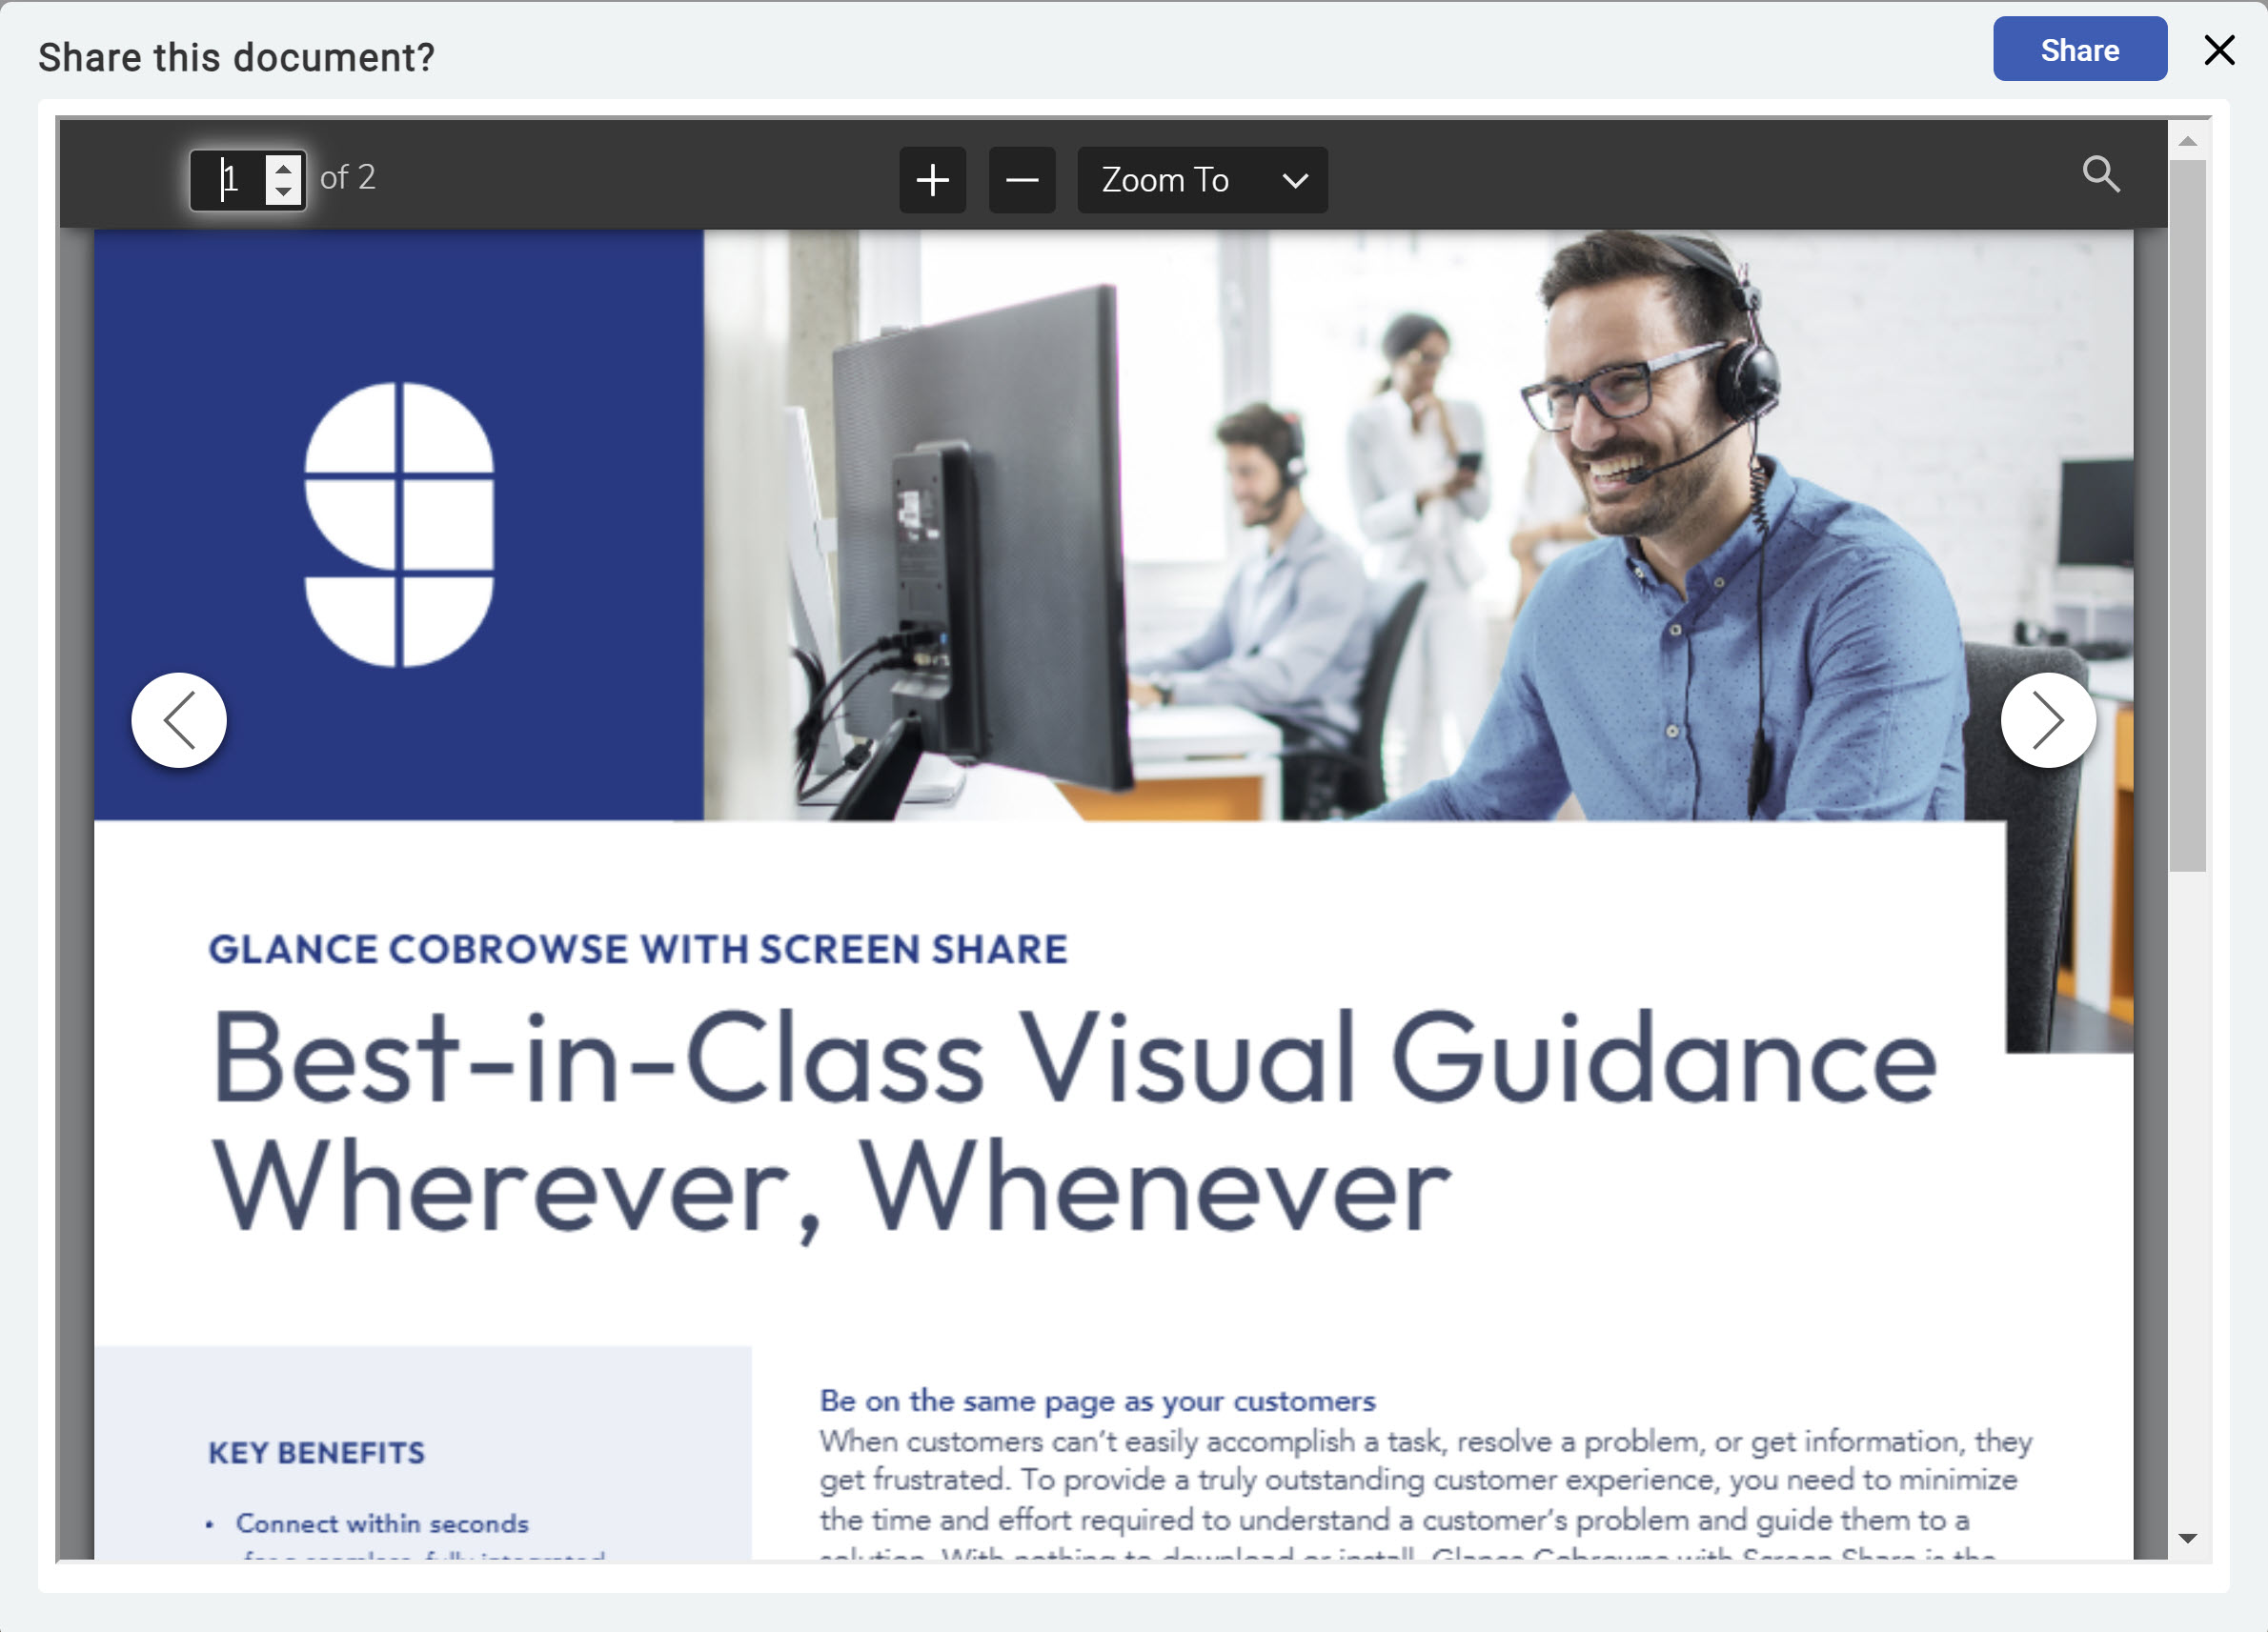Click the scrollbar down arrow
Image resolution: width=2268 pixels, height=1632 pixels.
click(x=2187, y=1538)
